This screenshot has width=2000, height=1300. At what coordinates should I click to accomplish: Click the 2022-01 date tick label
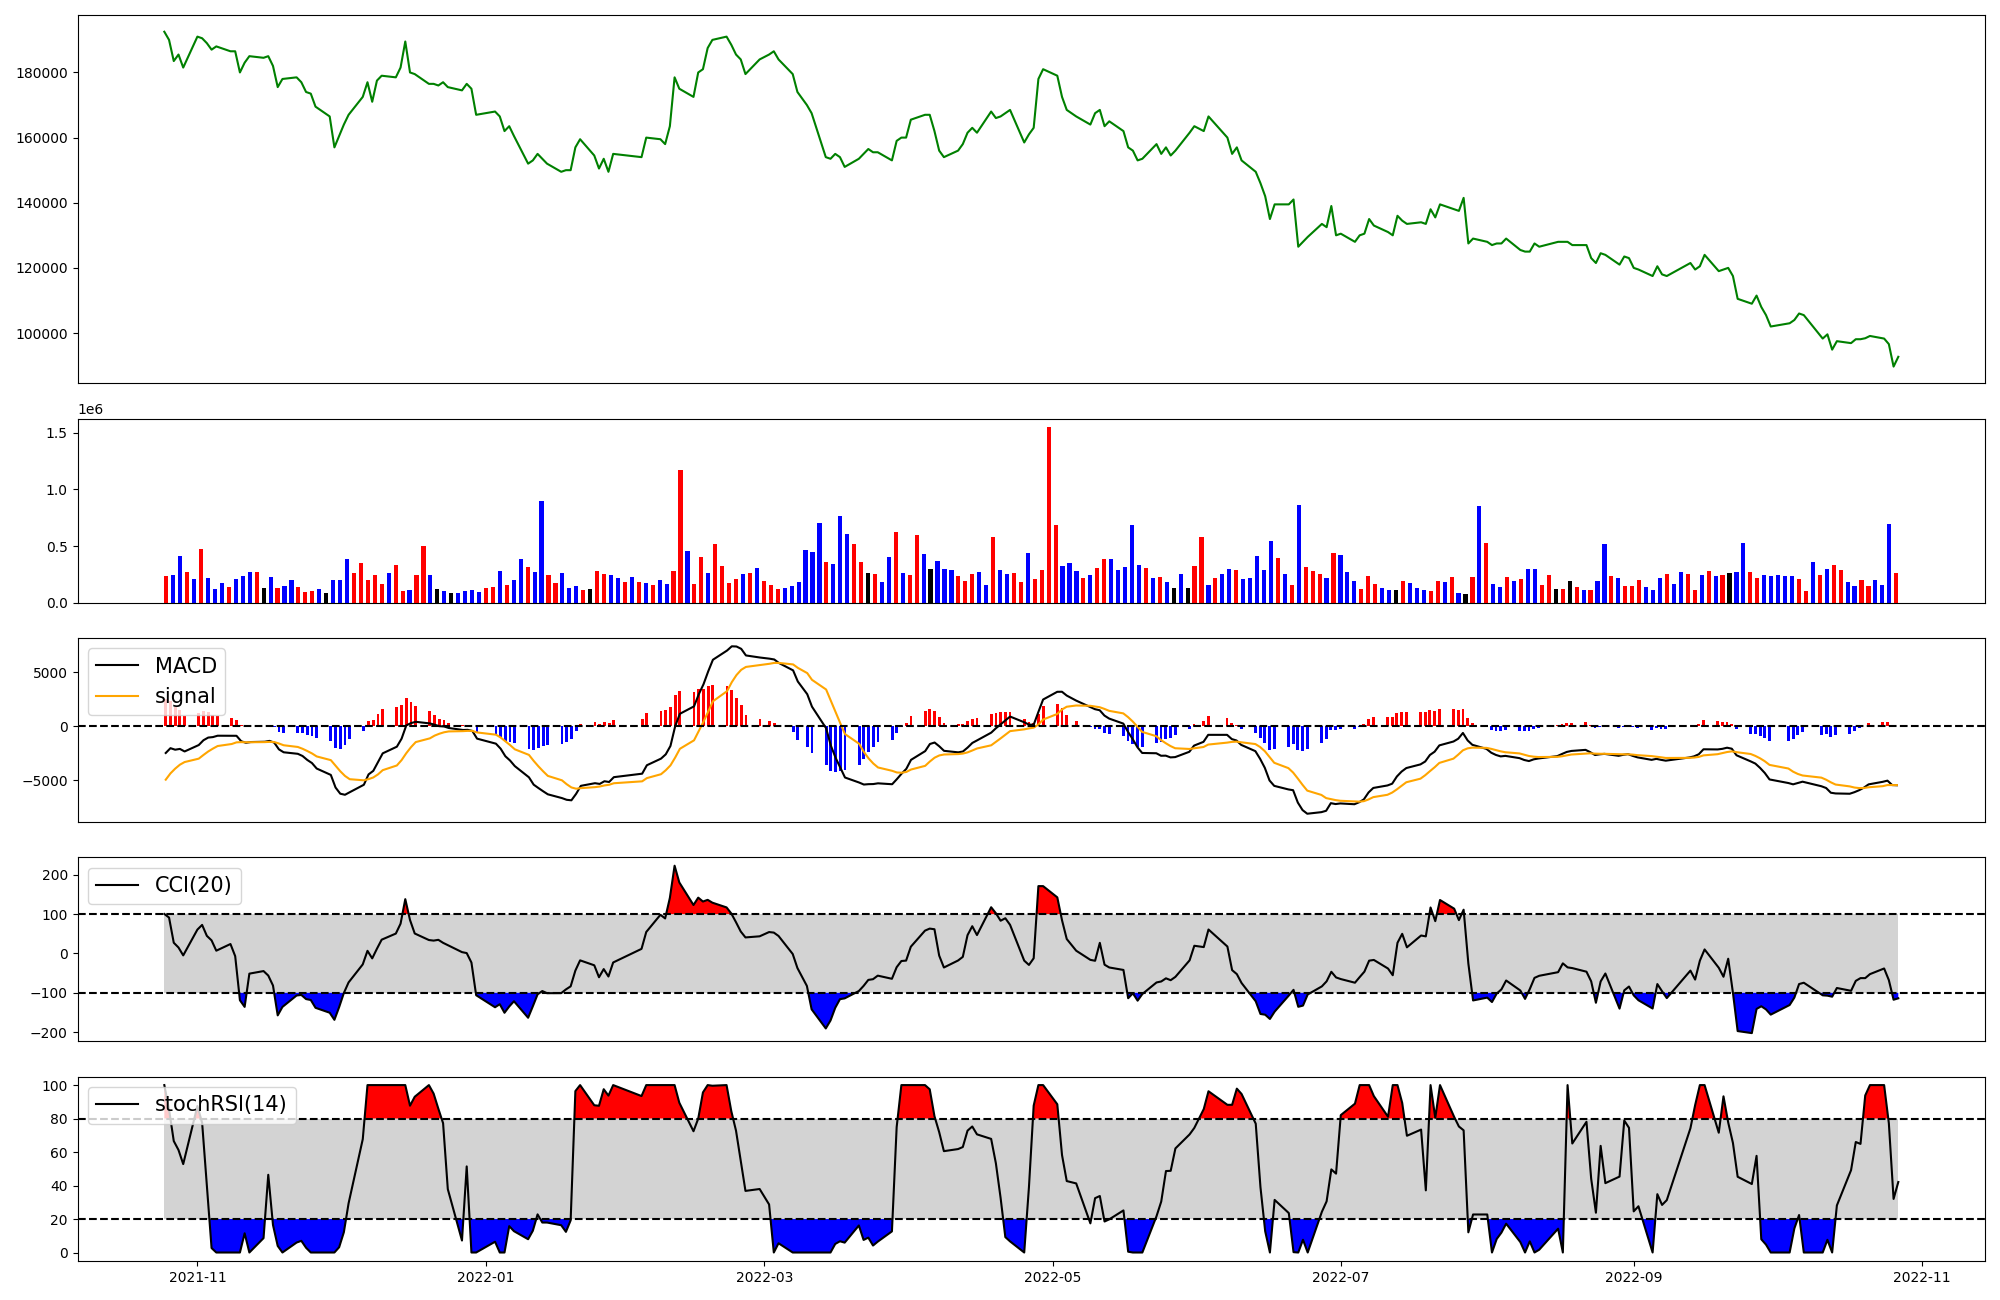(486, 1277)
